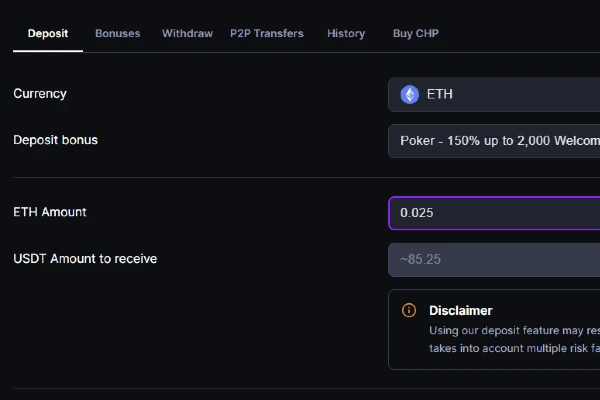View the History tab
The image size is (600, 400).
pos(346,33)
